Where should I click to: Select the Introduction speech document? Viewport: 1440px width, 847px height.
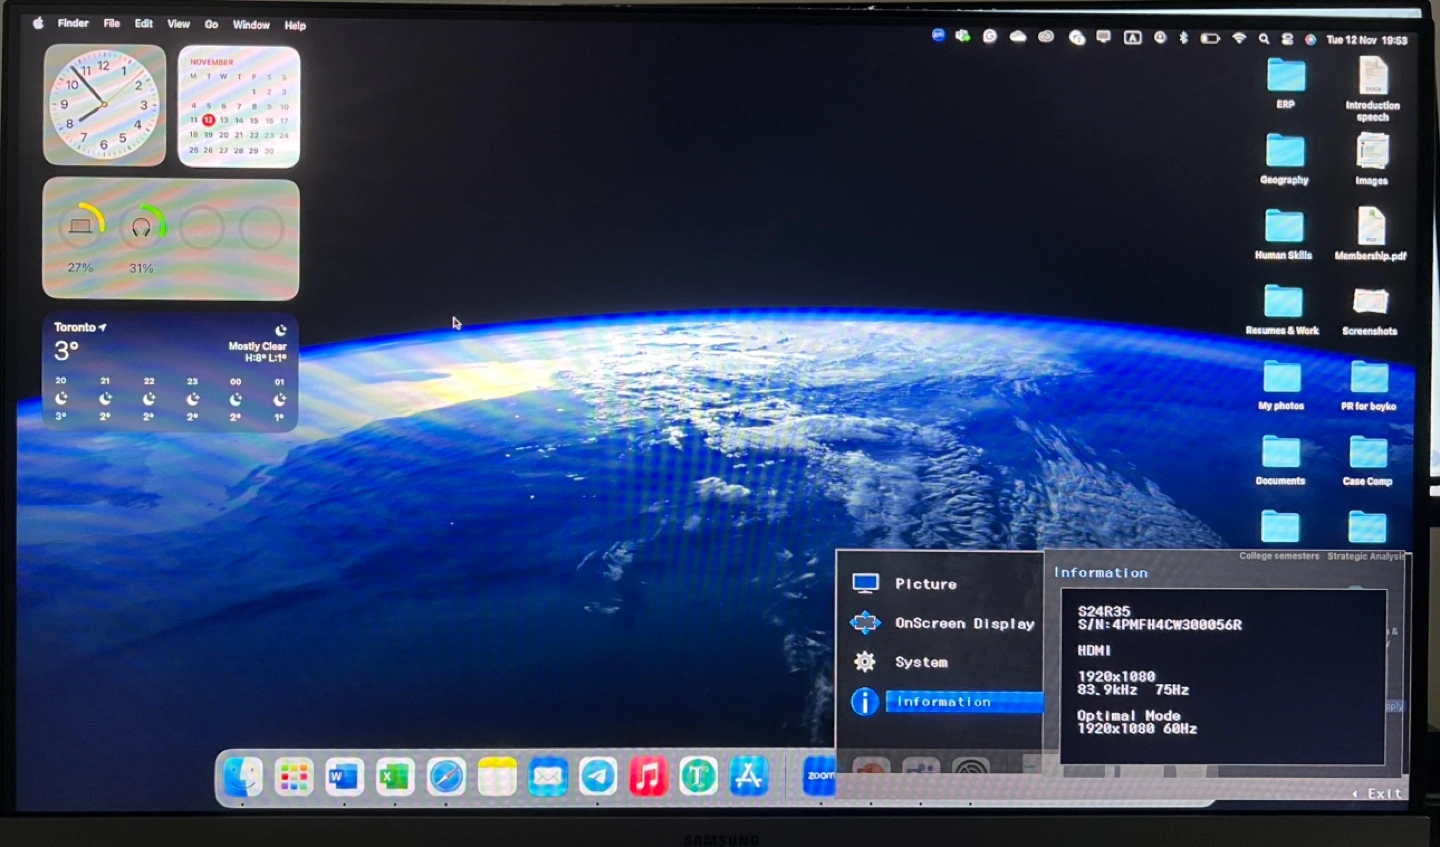(1373, 89)
